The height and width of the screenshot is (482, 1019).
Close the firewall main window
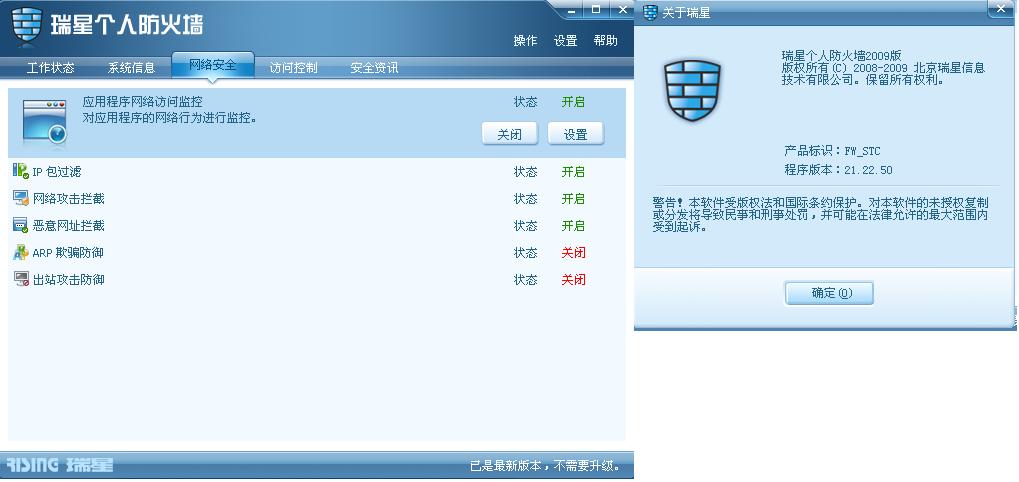(621, 9)
